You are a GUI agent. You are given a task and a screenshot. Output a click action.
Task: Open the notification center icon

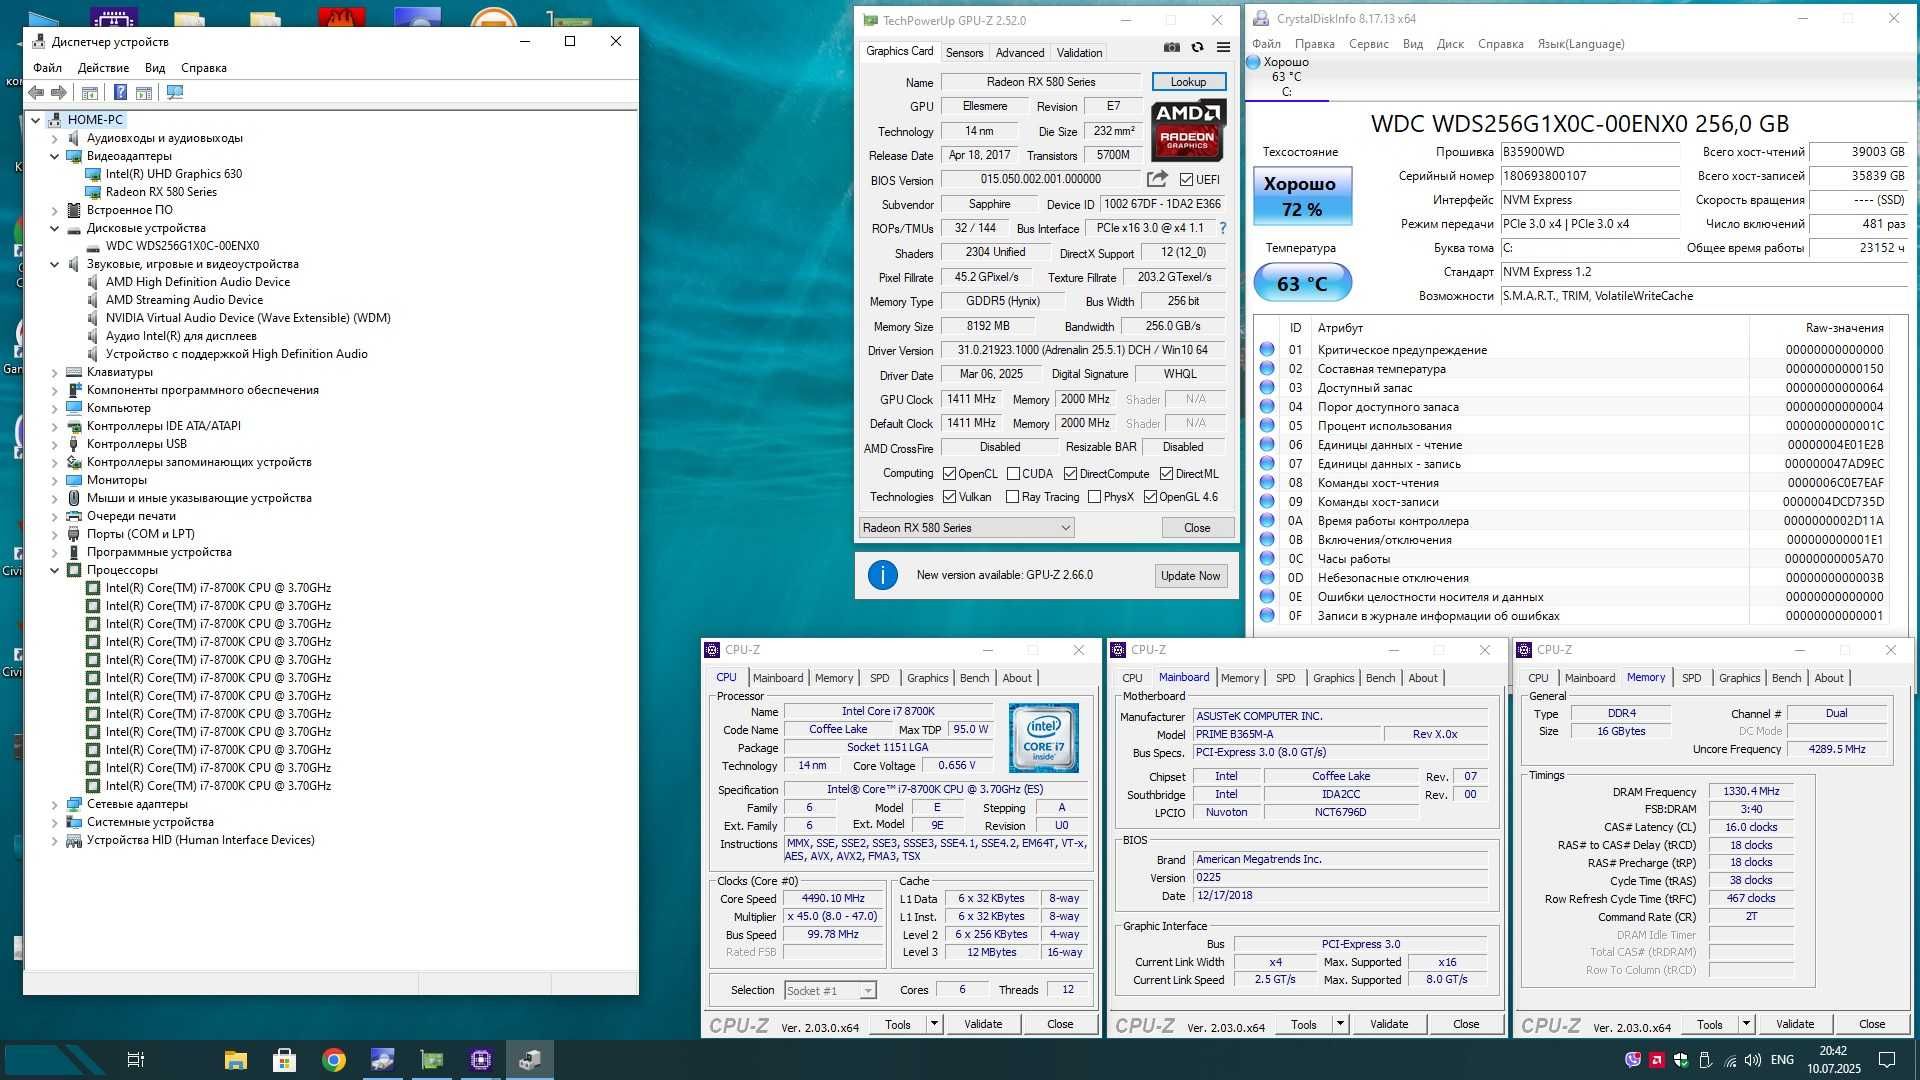click(x=1887, y=1060)
